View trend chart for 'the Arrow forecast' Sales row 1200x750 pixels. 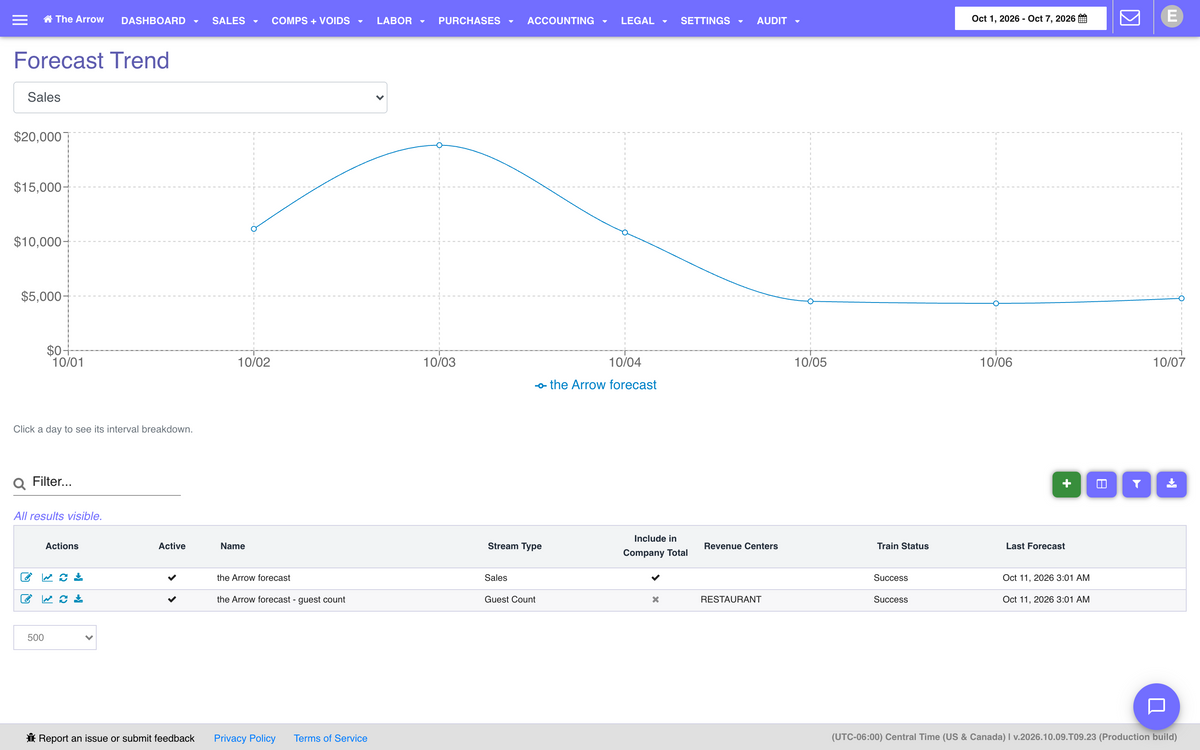(47, 577)
